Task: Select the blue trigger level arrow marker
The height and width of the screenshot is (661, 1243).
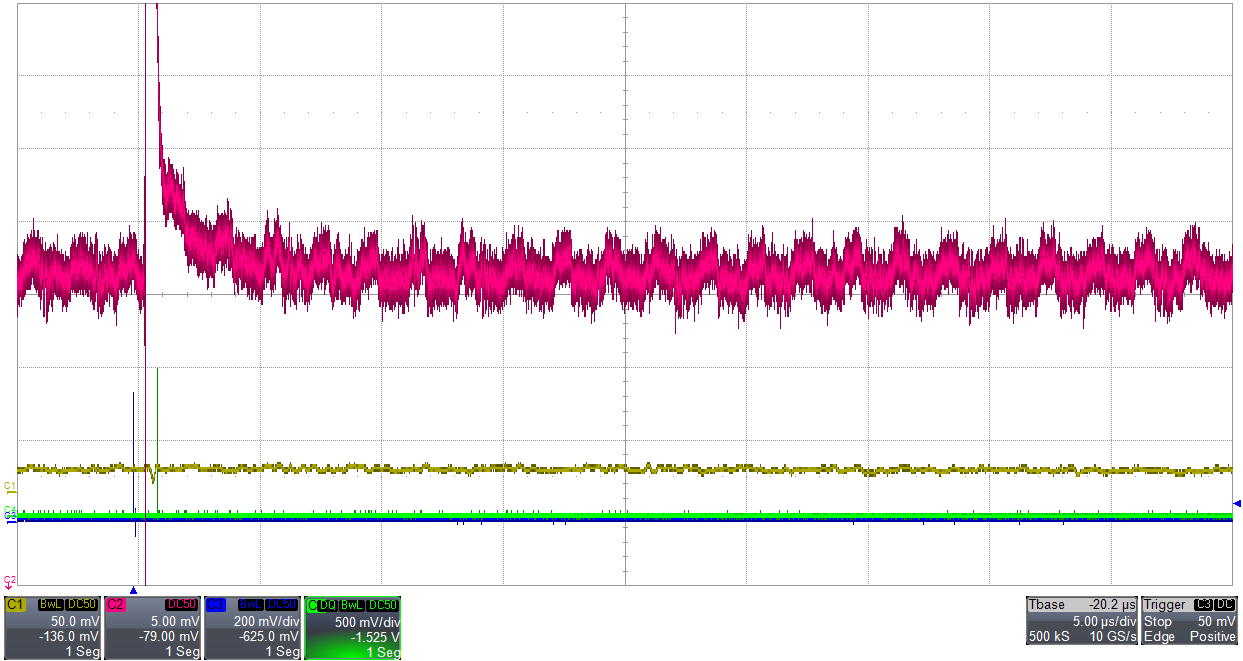Action: pos(1238,503)
